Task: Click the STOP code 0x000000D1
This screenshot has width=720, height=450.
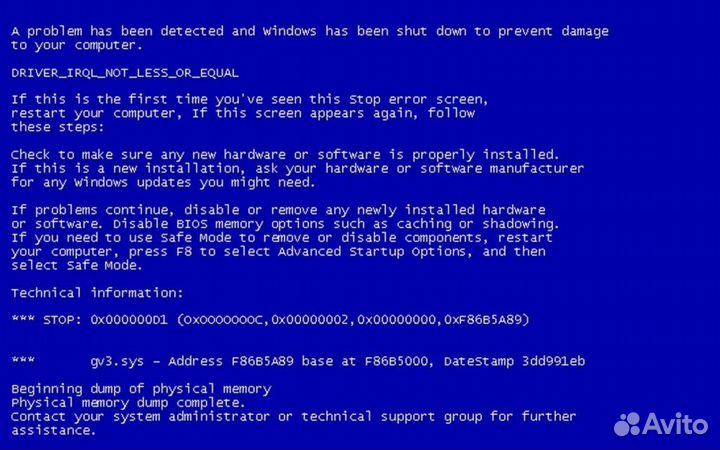Action: [129, 320]
